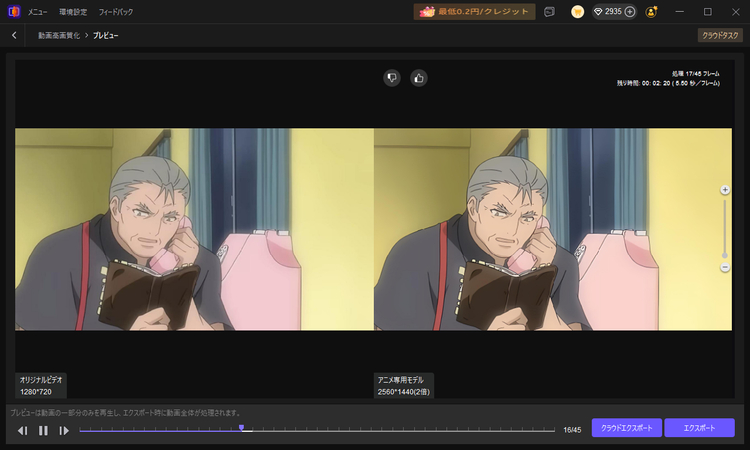Image resolution: width=750 pixels, height=450 pixels.
Task: Click the アニメ専用モデル 2560*1440 label
Action: pos(404,385)
